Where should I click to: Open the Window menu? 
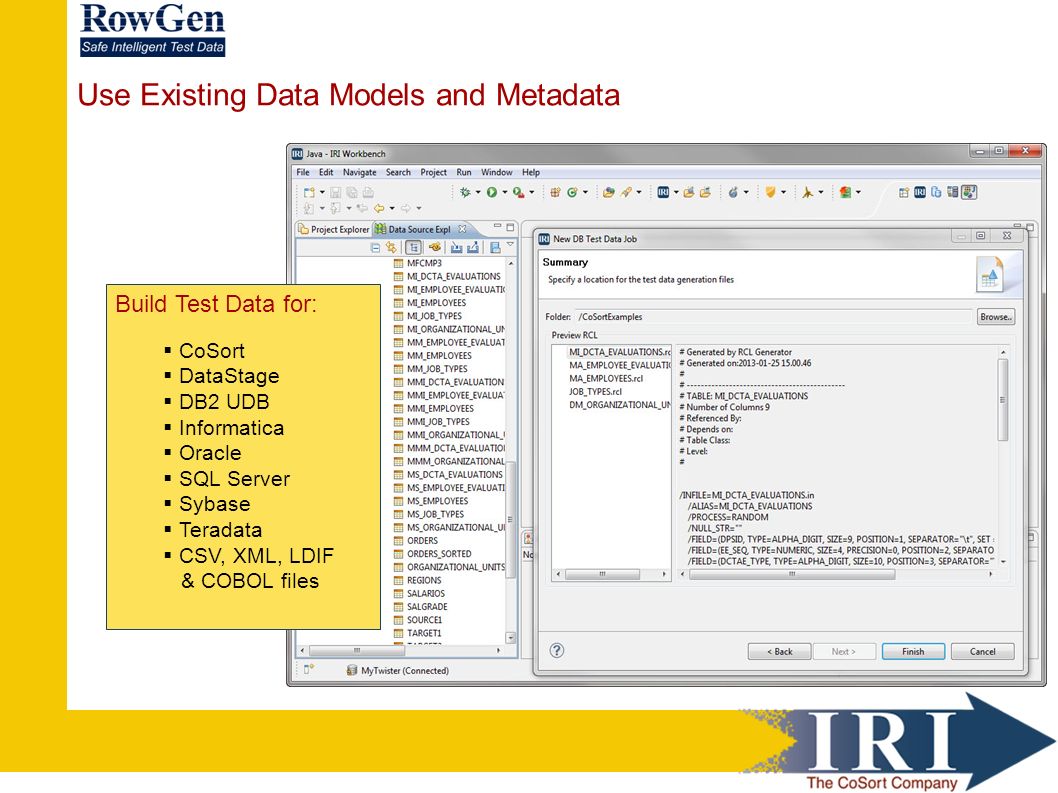pos(497,172)
